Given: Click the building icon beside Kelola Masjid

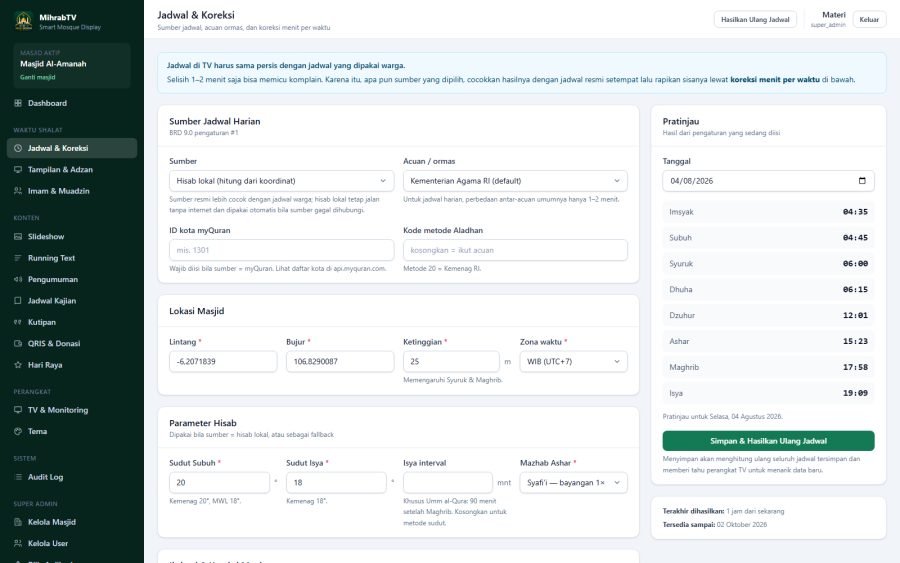Looking at the screenshot, I should pos(18,522).
